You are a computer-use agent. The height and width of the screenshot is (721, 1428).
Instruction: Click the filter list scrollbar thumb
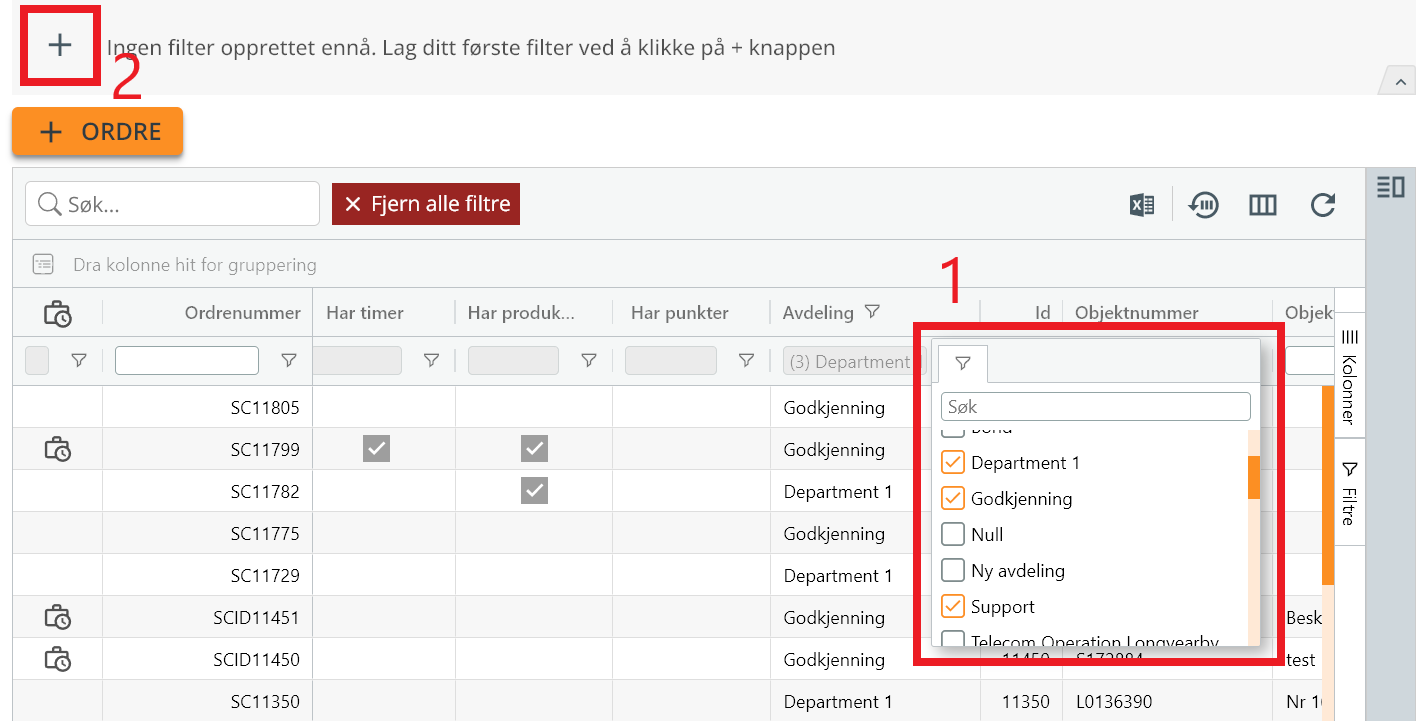pos(1253,477)
